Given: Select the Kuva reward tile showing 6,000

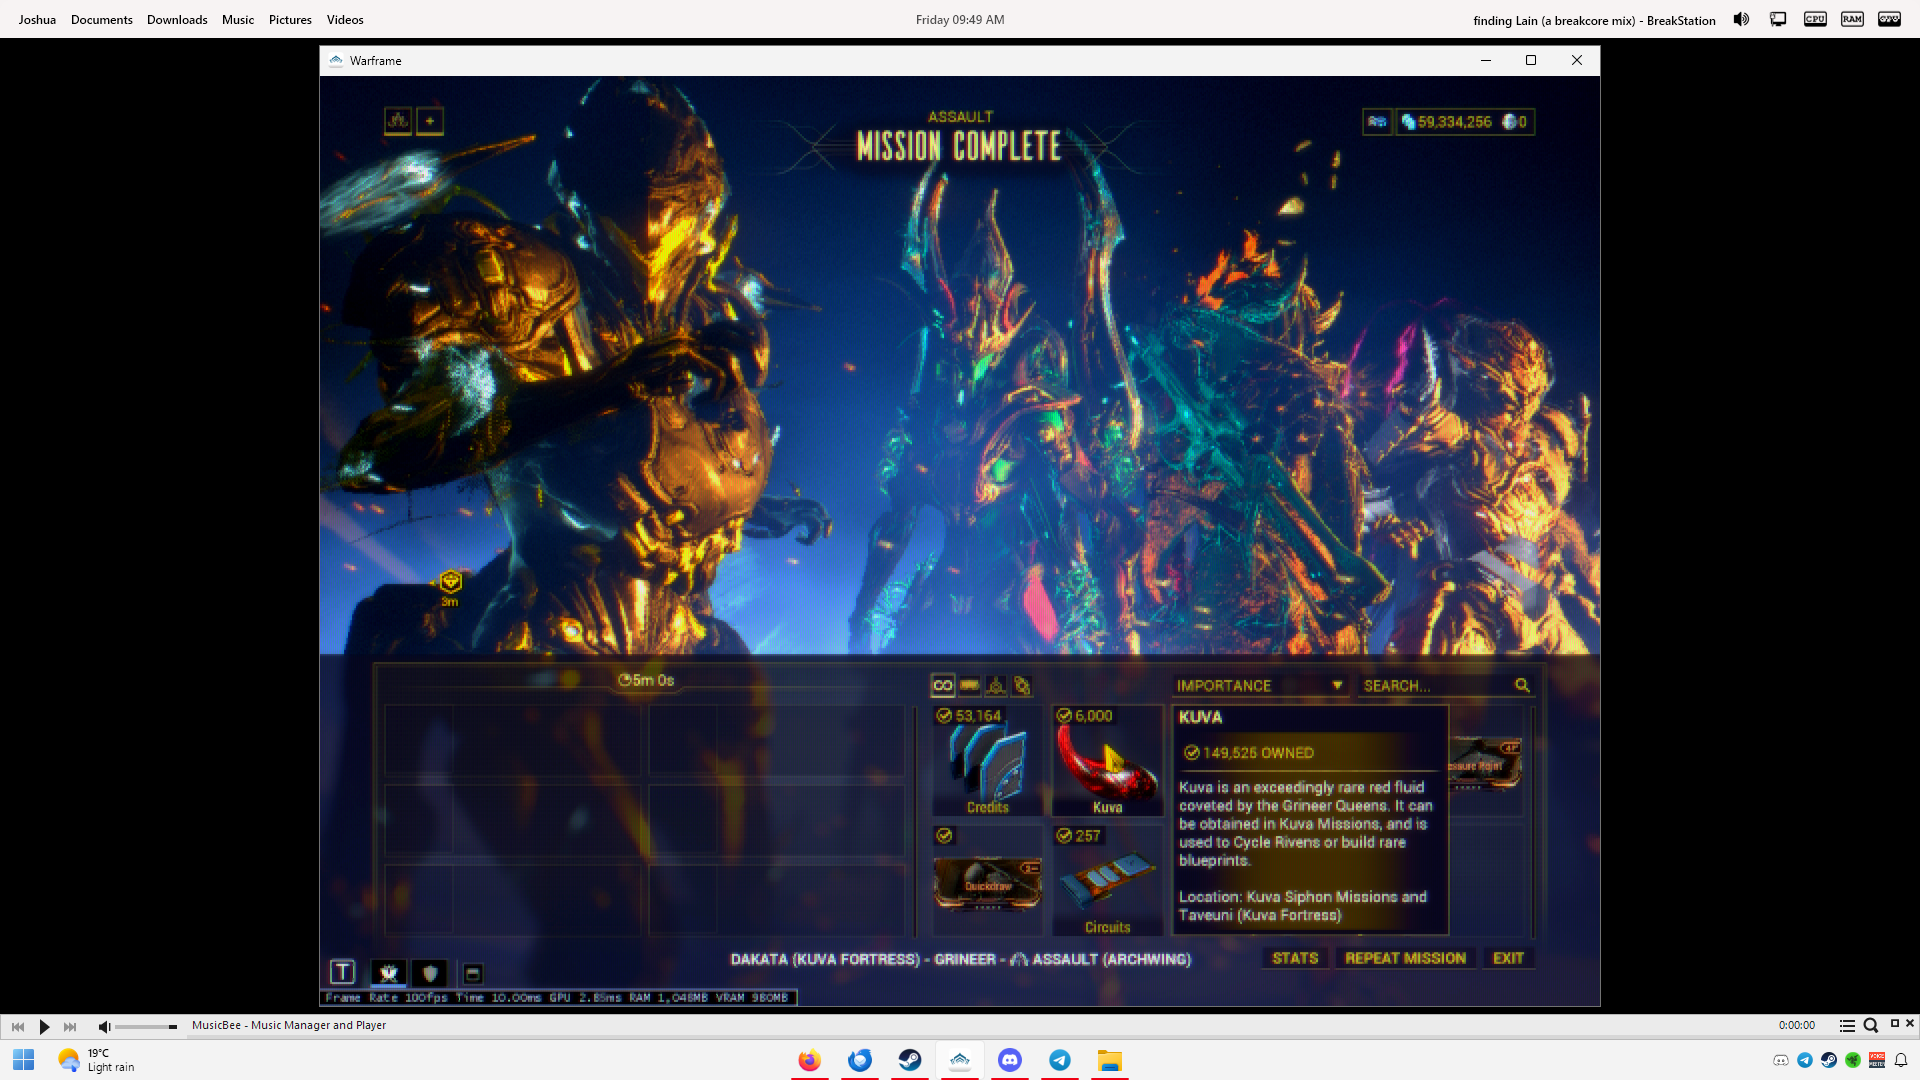Looking at the screenshot, I should click(x=1108, y=761).
